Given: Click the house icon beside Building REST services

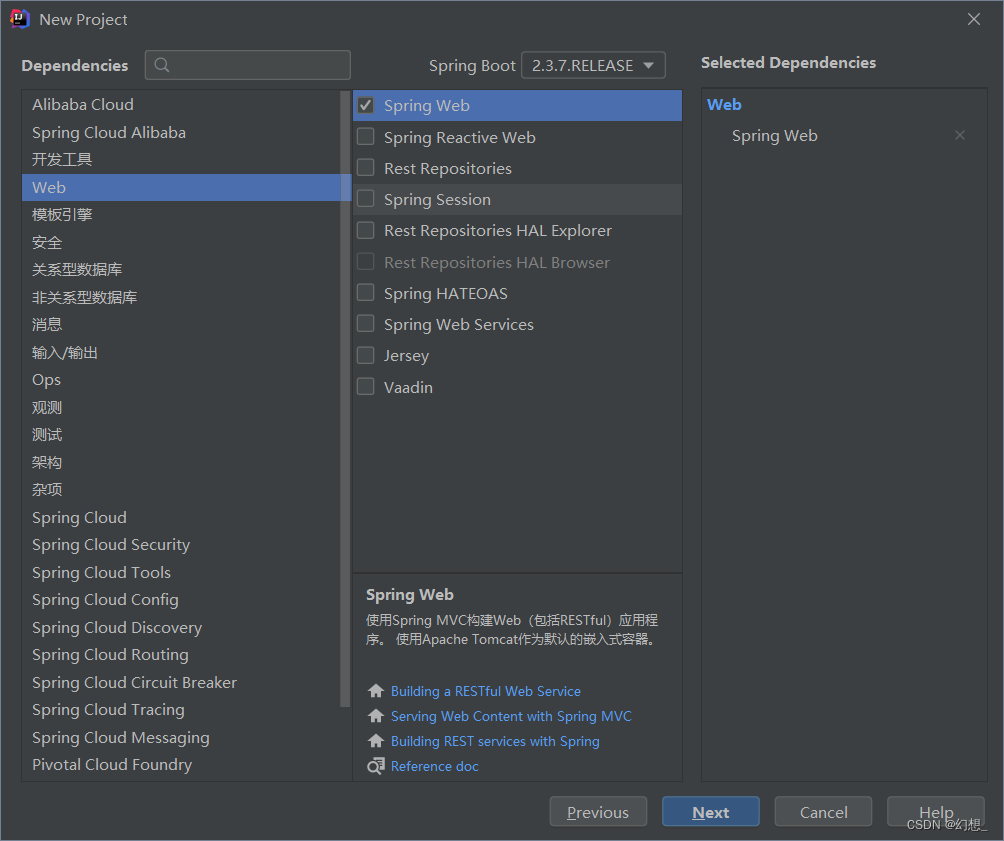Looking at the screenshot, I should pos(376,741).
